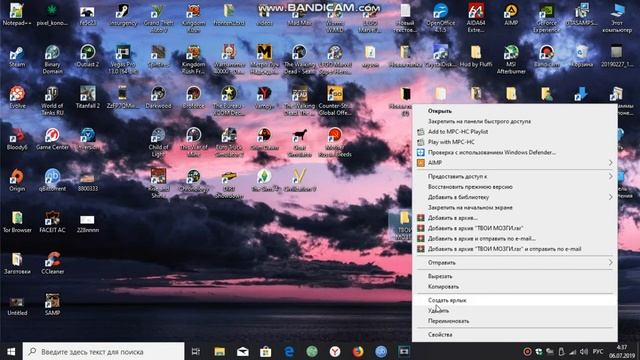Viewport: 640px width, 360px height.
Task: Select the Mod by Fluffi folder
Action: click(476, 56)
